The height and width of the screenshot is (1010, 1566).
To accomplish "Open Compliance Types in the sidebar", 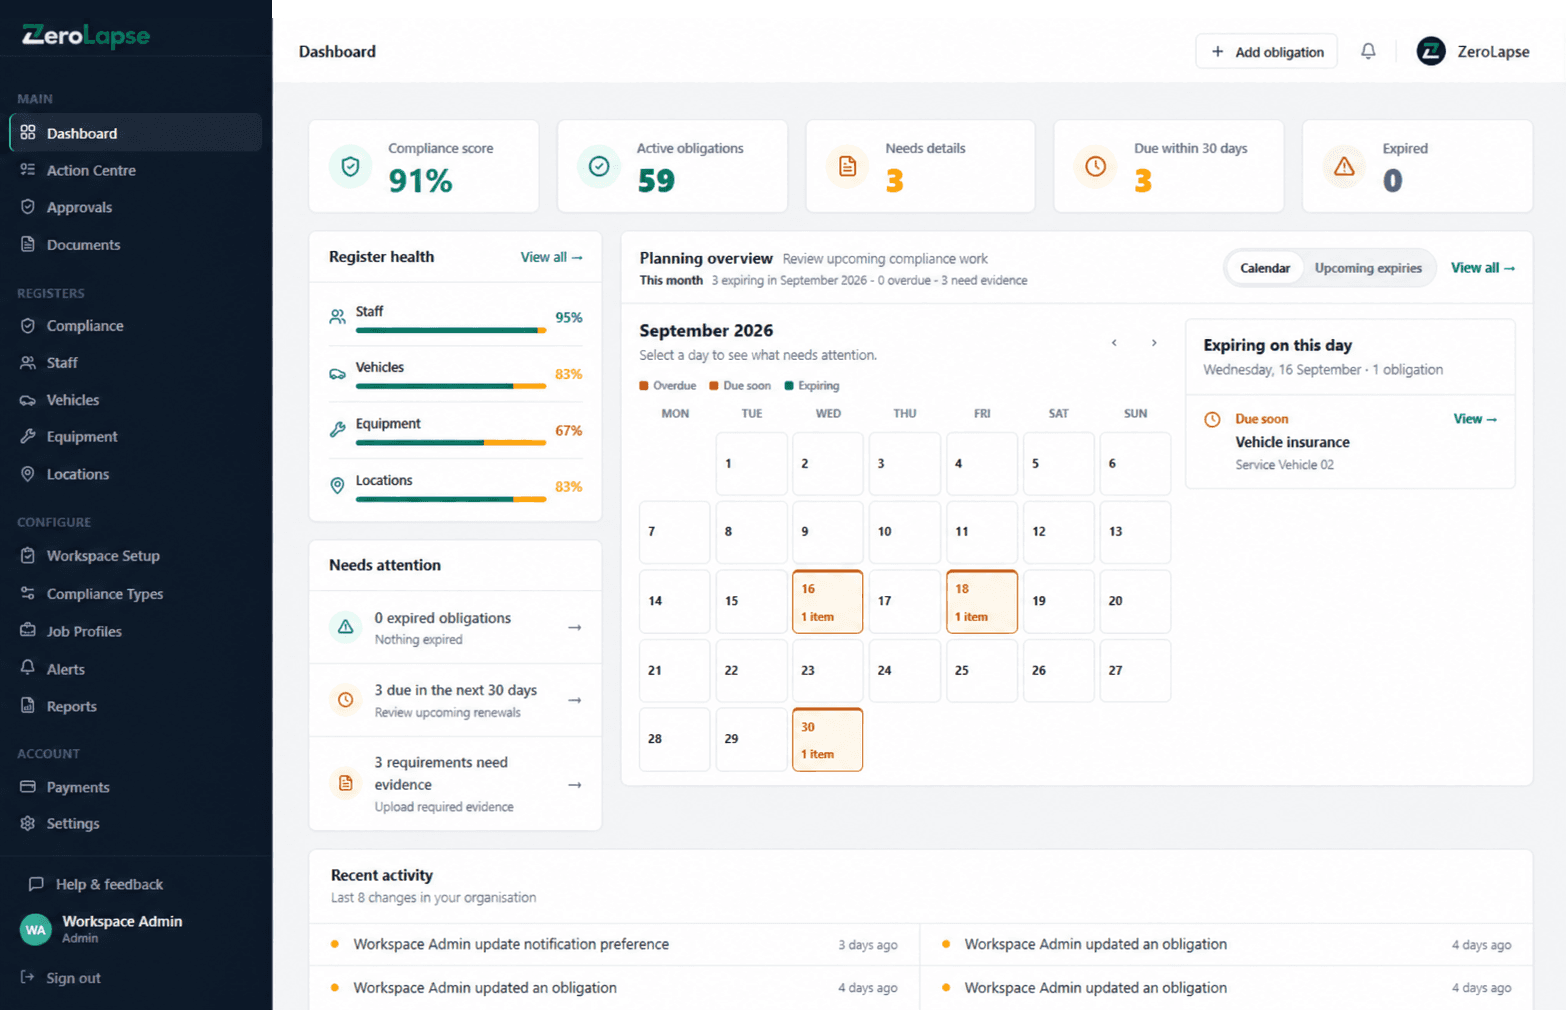I will tap(136, 593).
